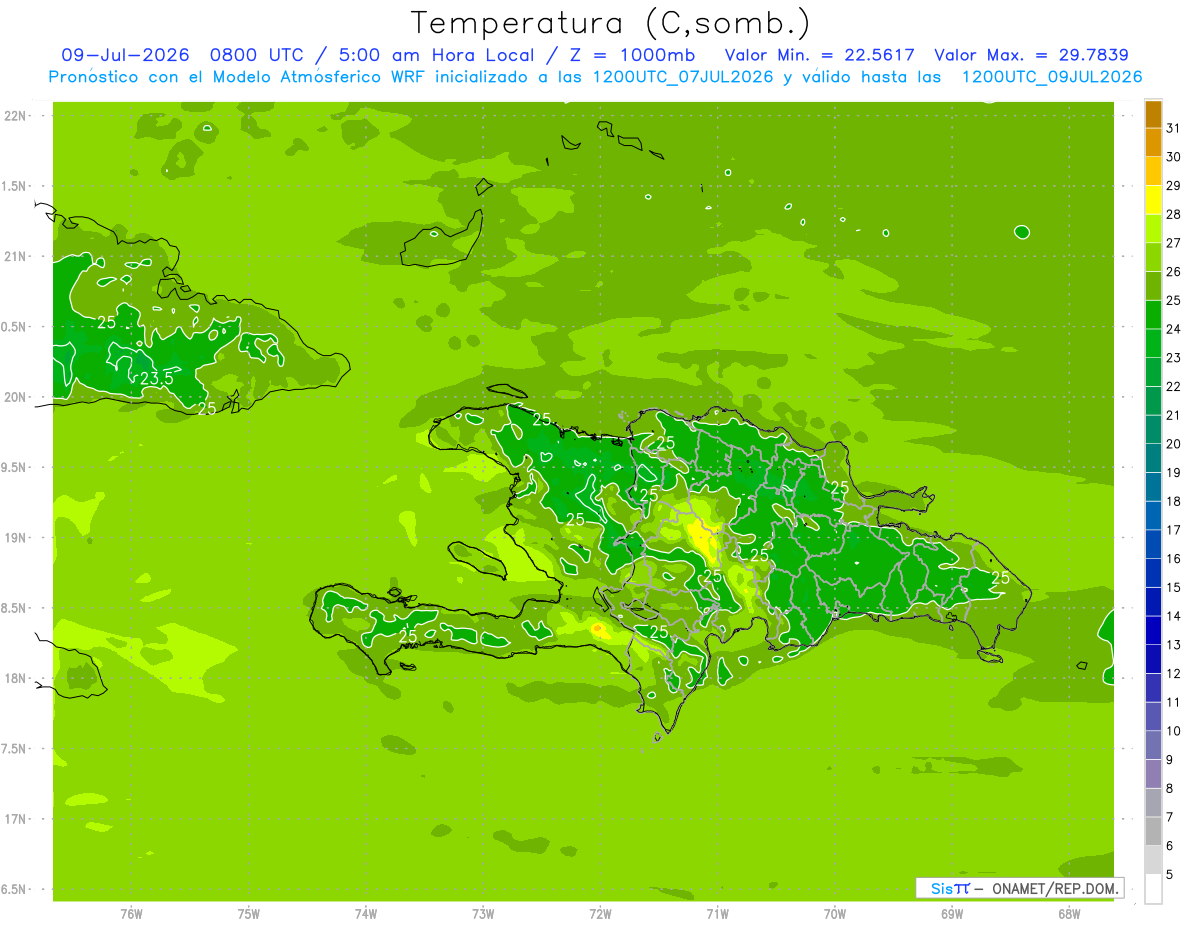Click the blue legend swatch between 16 and 17
Viewport: 1200px width, 927px height.
[x=1153, y=545]
